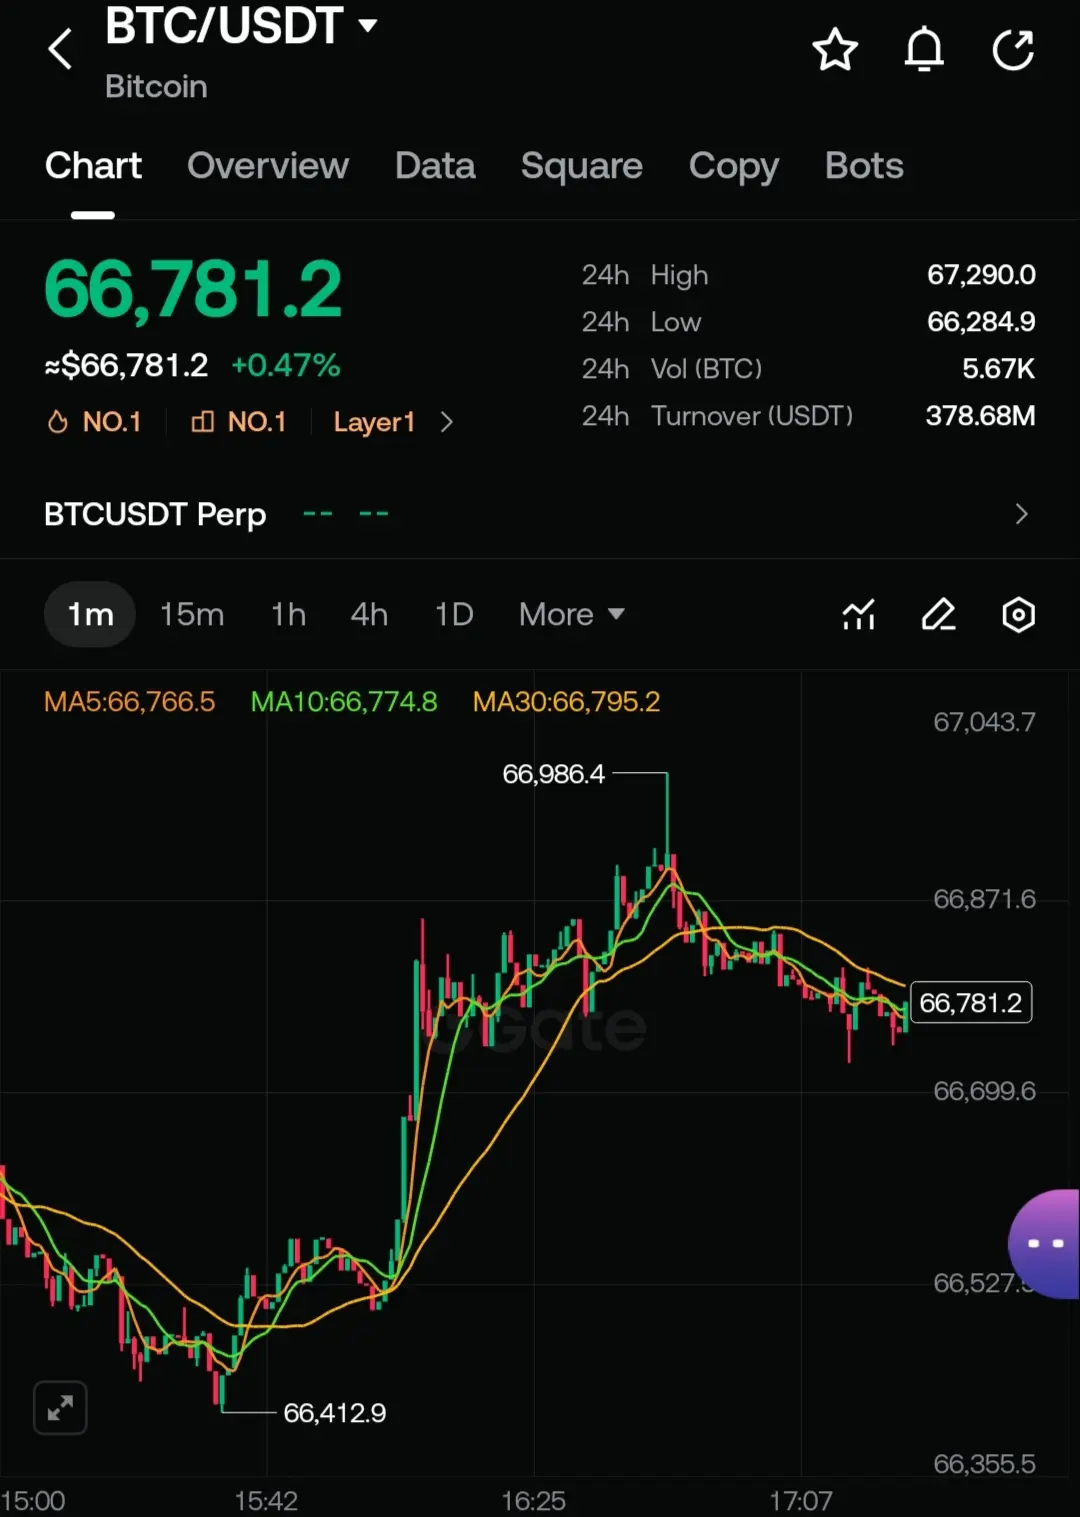Tap the 24h Vol (BTC) value 5.67K

coord(998,369)
